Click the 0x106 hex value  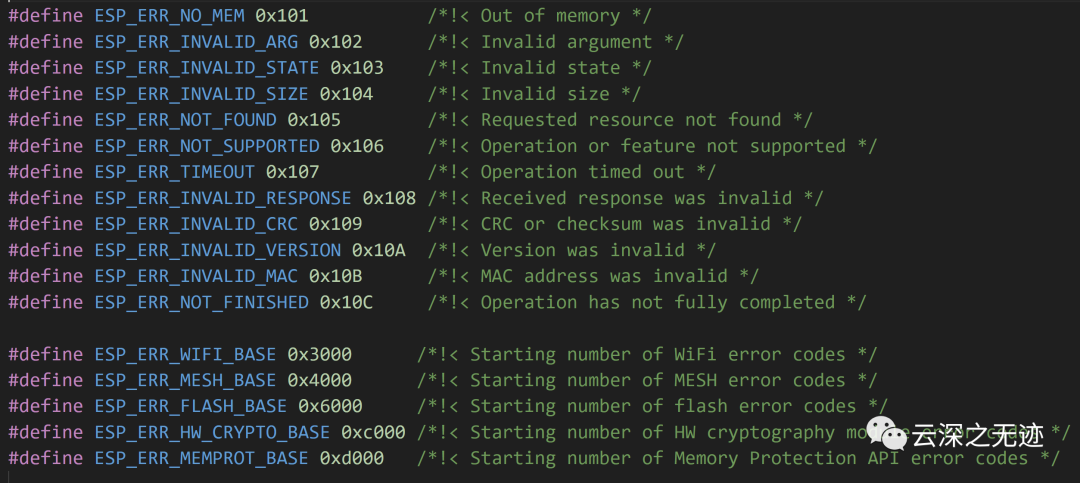(357, 146)
